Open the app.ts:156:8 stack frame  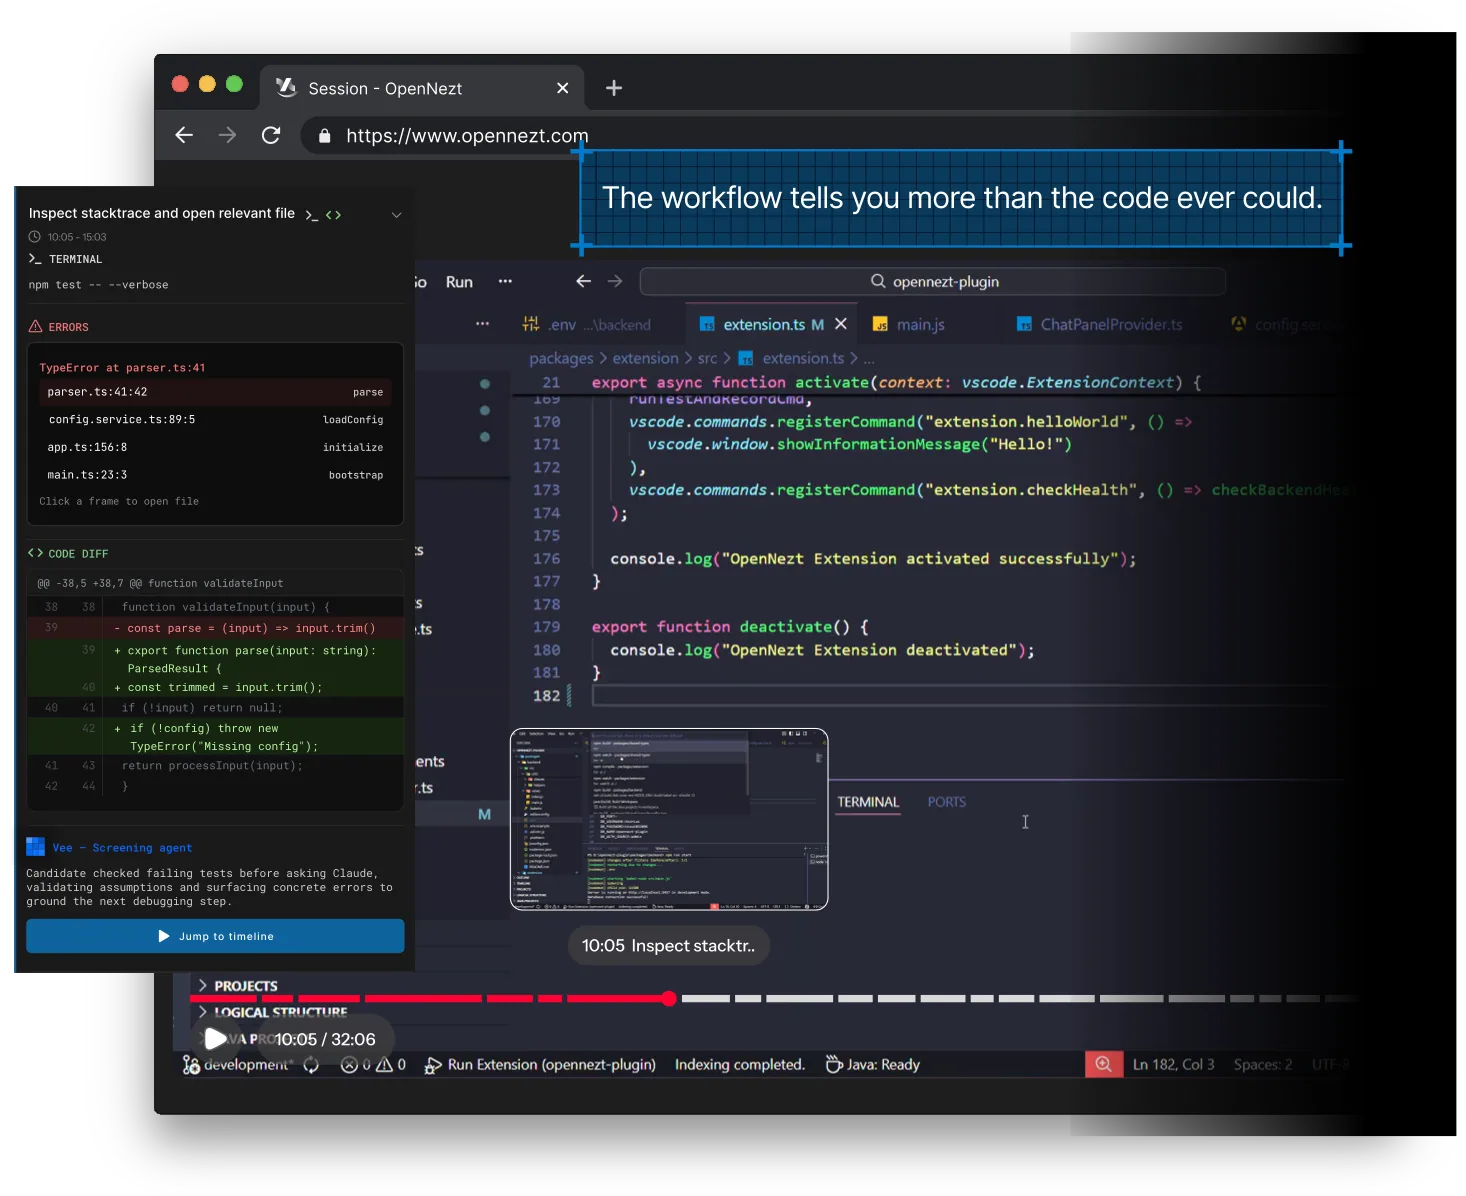[x=215, y=447]
